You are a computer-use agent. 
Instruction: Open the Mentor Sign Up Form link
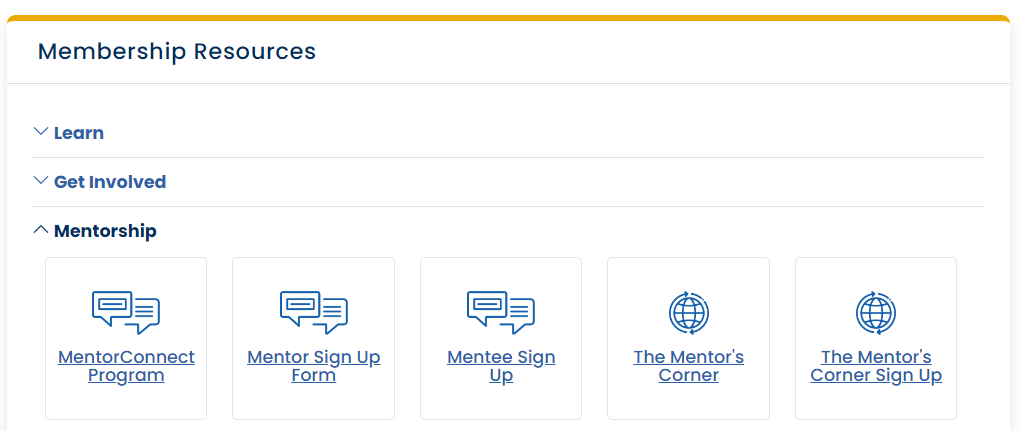click(314, 366)
